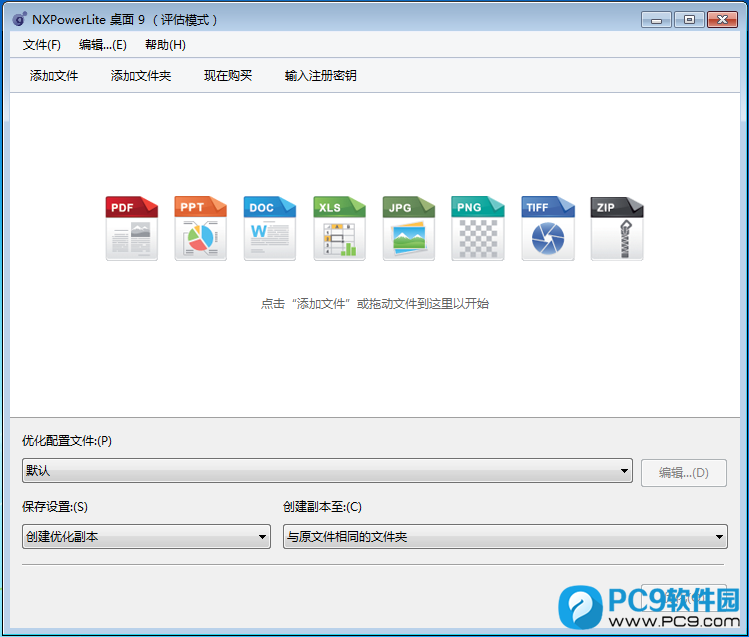Viewport: 749px width, 637px height.
Task: Open the 创建副本至 dropdown showing 与原文件相同的文件夹
Action: (505, 537)
